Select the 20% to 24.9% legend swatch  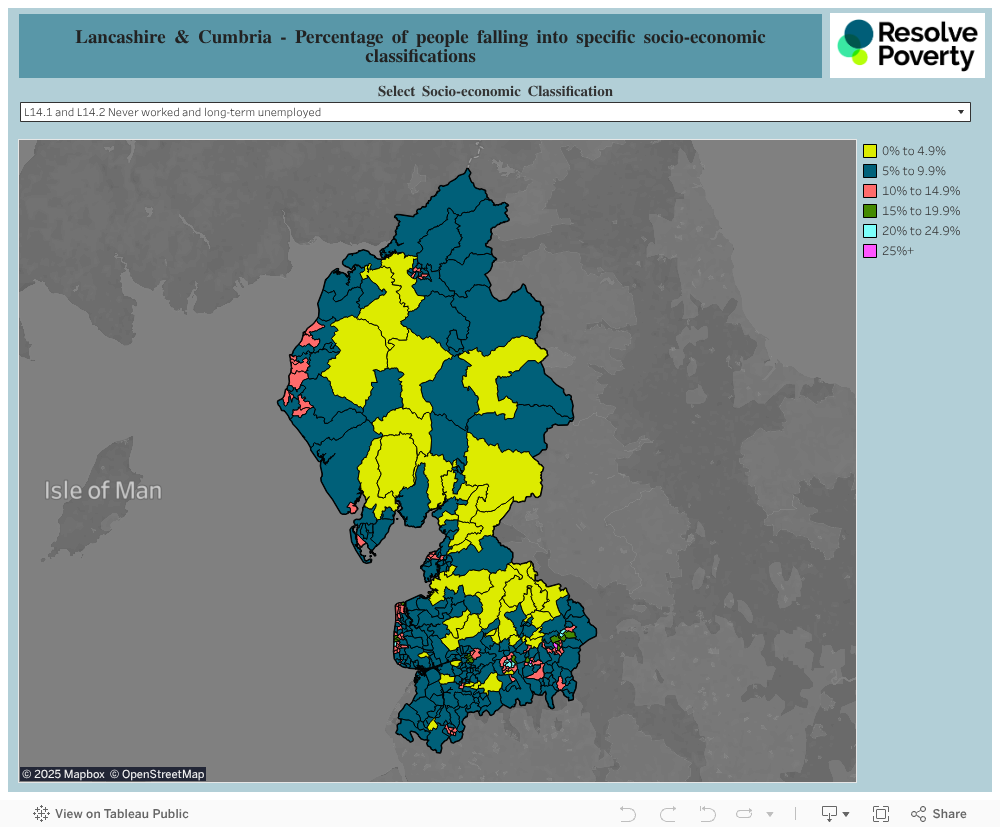870,231
